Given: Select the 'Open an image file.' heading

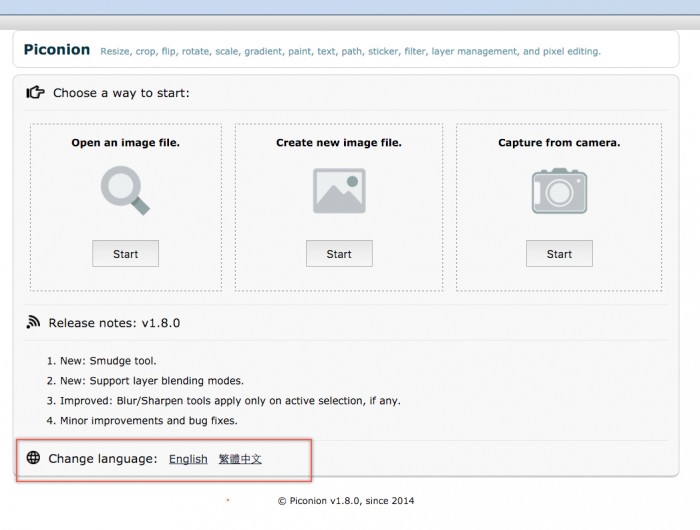Looking at the screenshot, I should (125, 143).
